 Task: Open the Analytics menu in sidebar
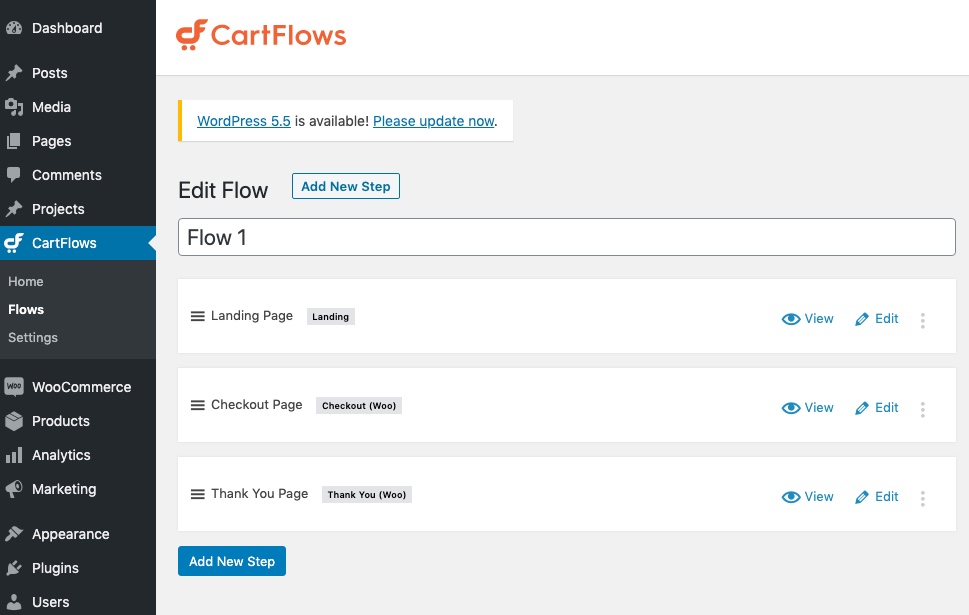[61, 455]
